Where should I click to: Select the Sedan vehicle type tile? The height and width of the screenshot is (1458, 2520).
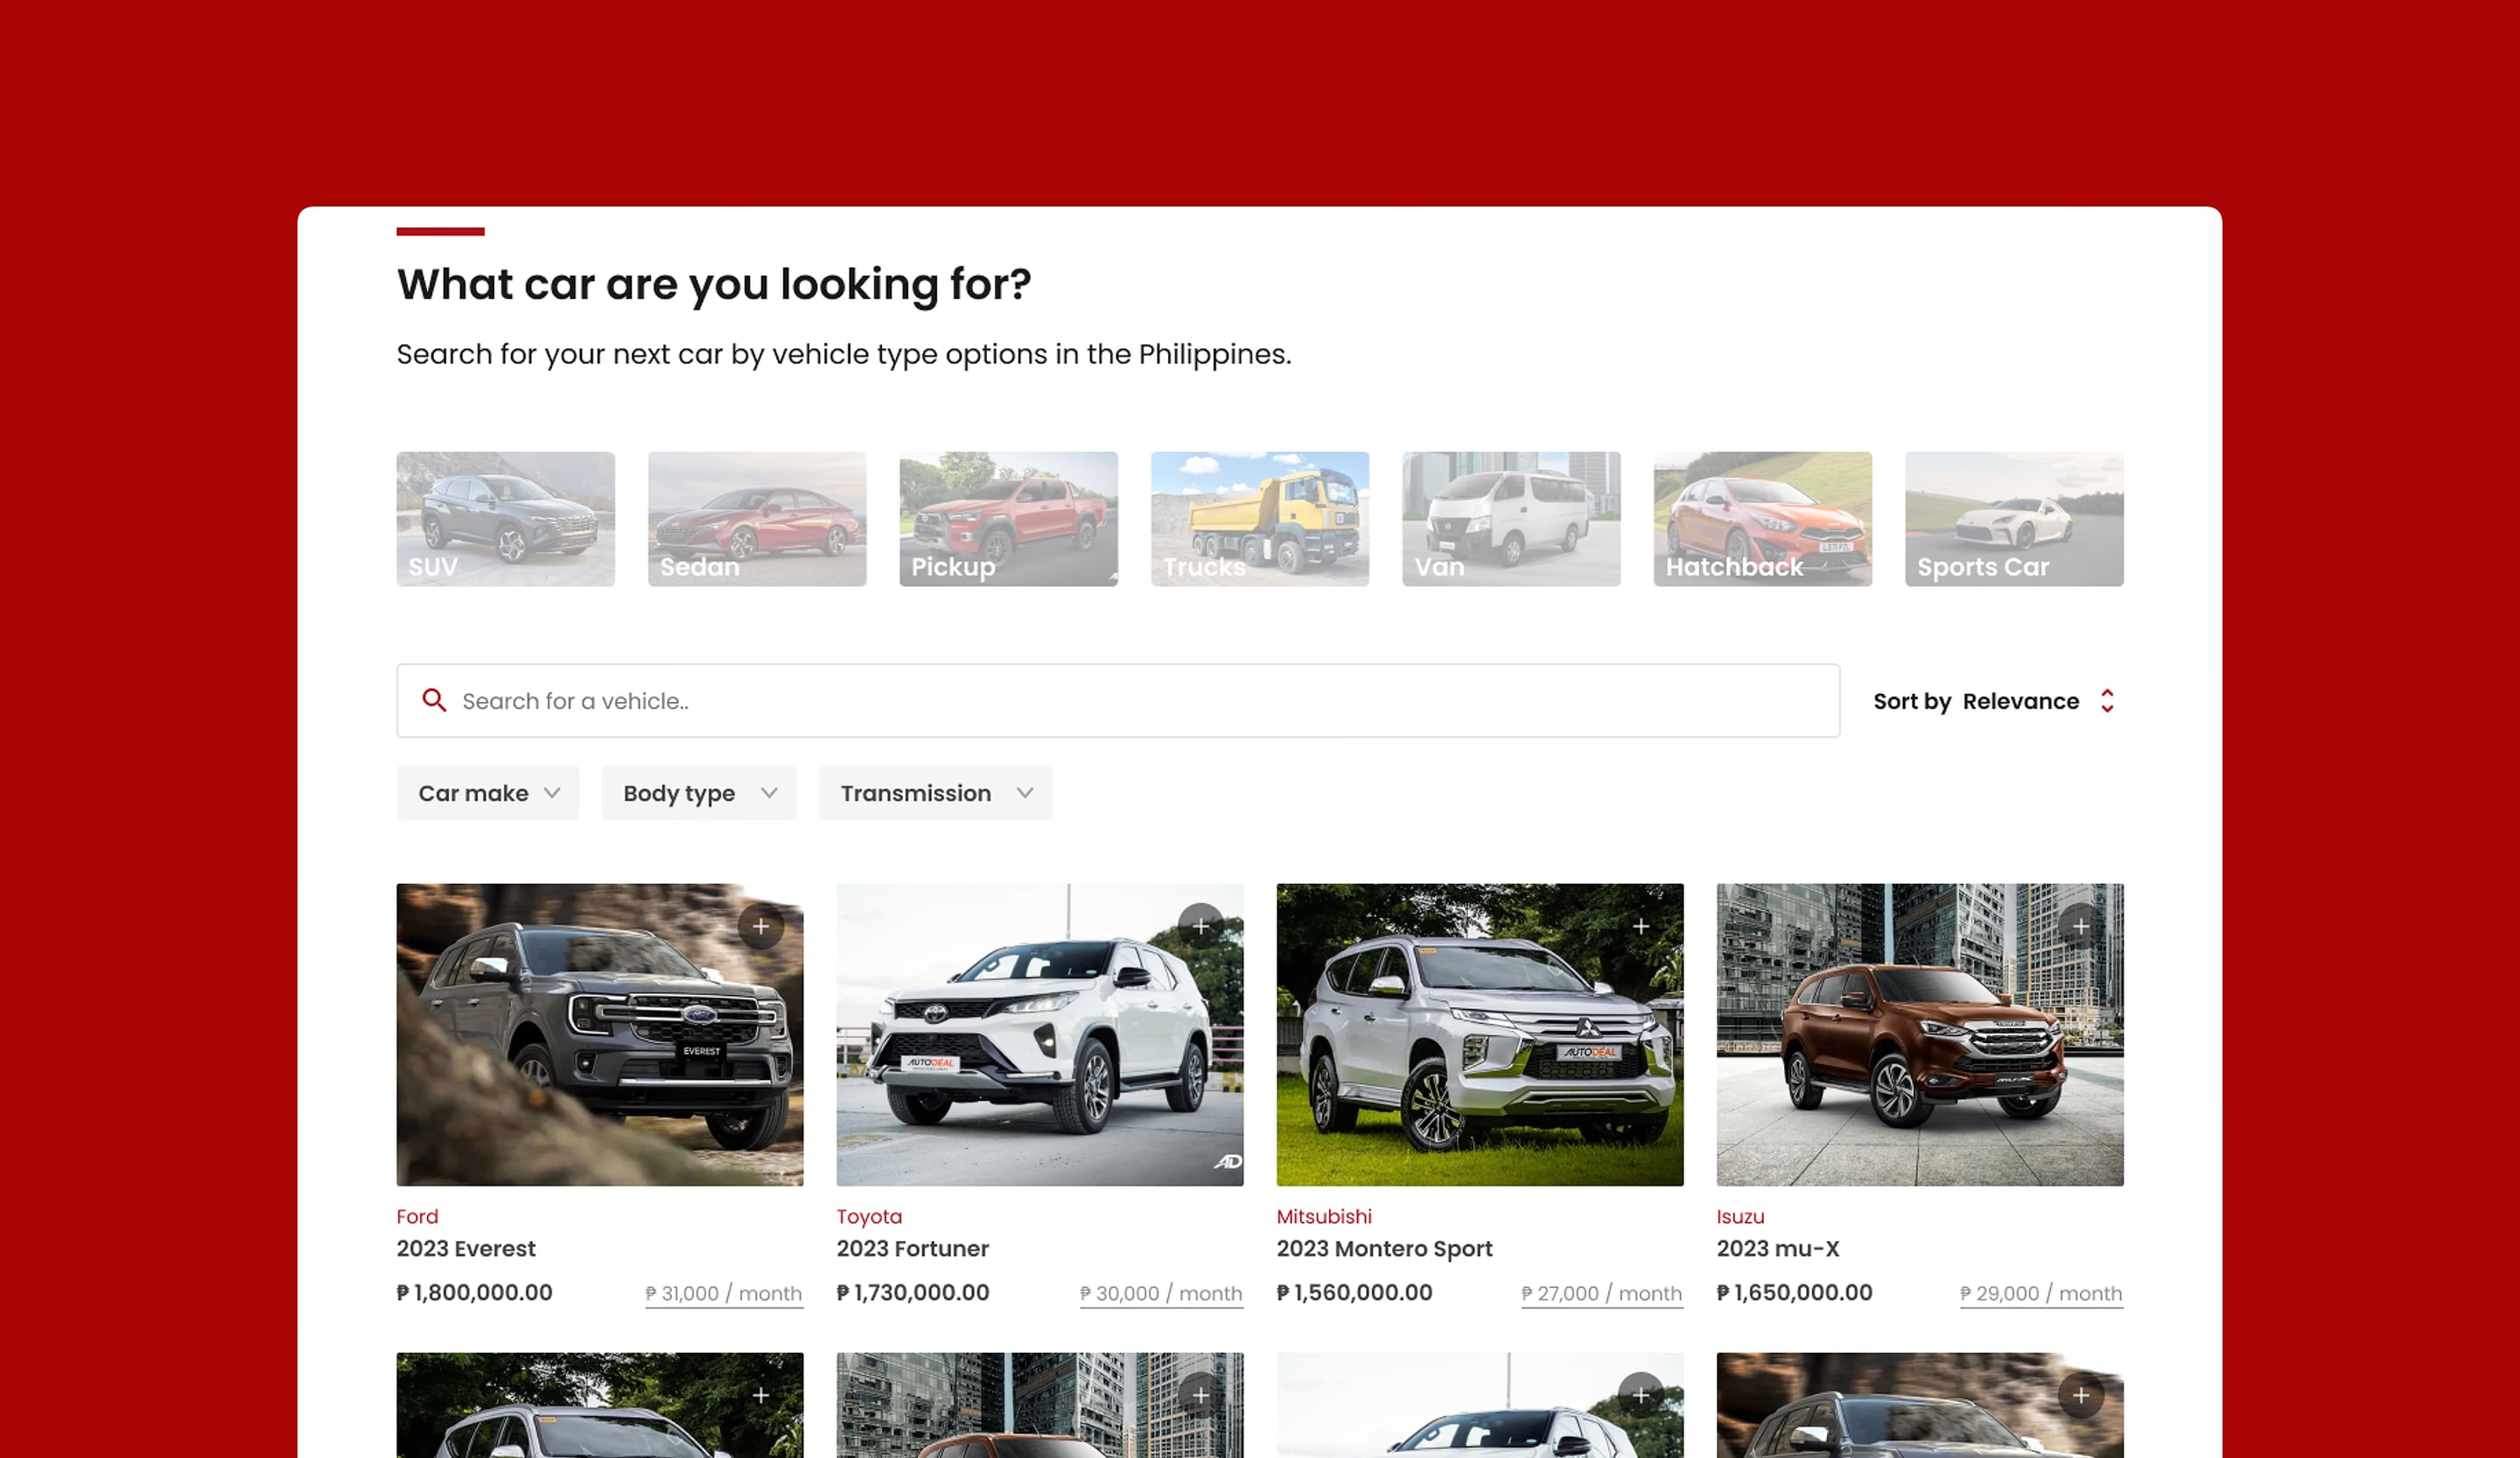pos(757,519)
